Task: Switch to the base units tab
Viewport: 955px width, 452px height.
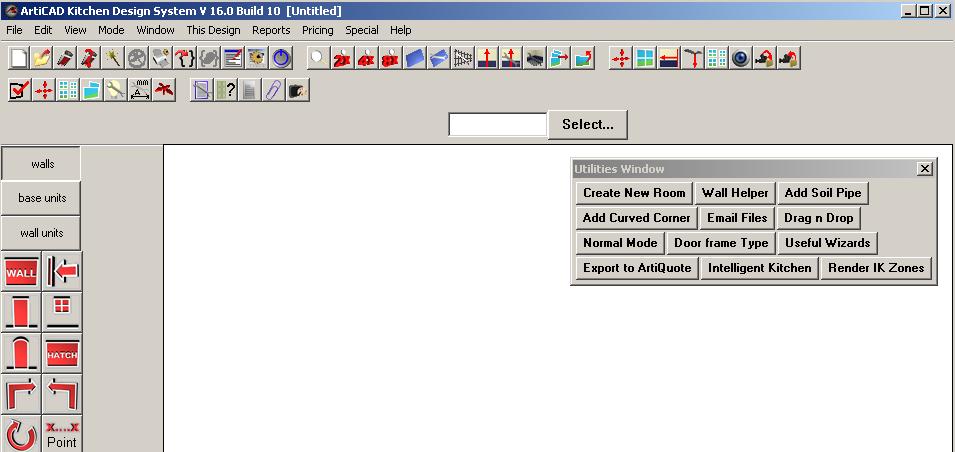Action: (x=41, y=198)
